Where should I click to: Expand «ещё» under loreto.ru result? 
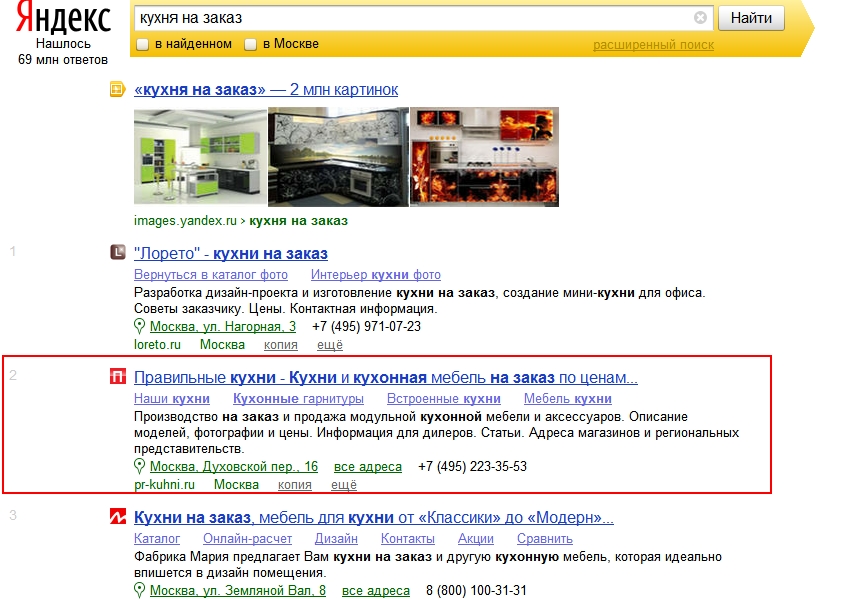[330, 345]
